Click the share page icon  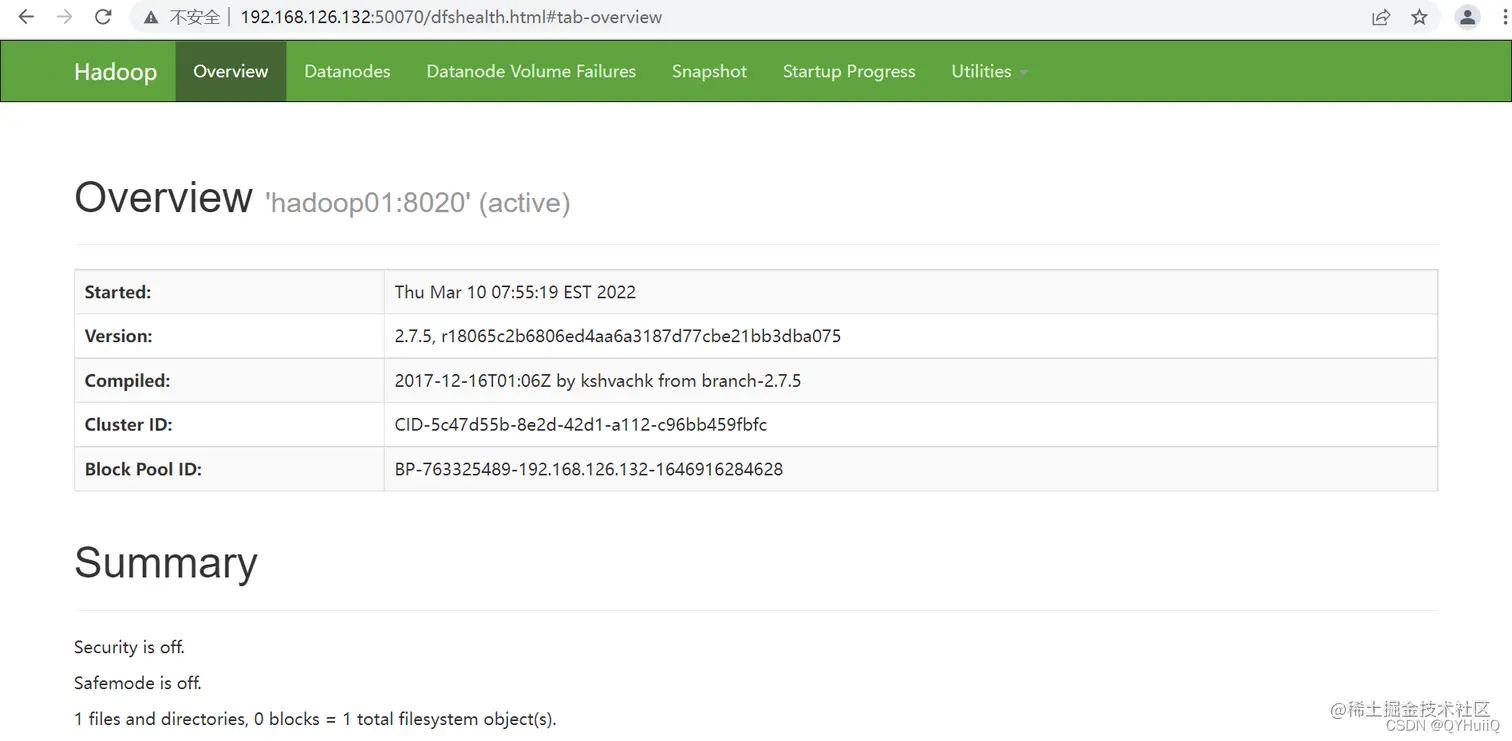1381,17
